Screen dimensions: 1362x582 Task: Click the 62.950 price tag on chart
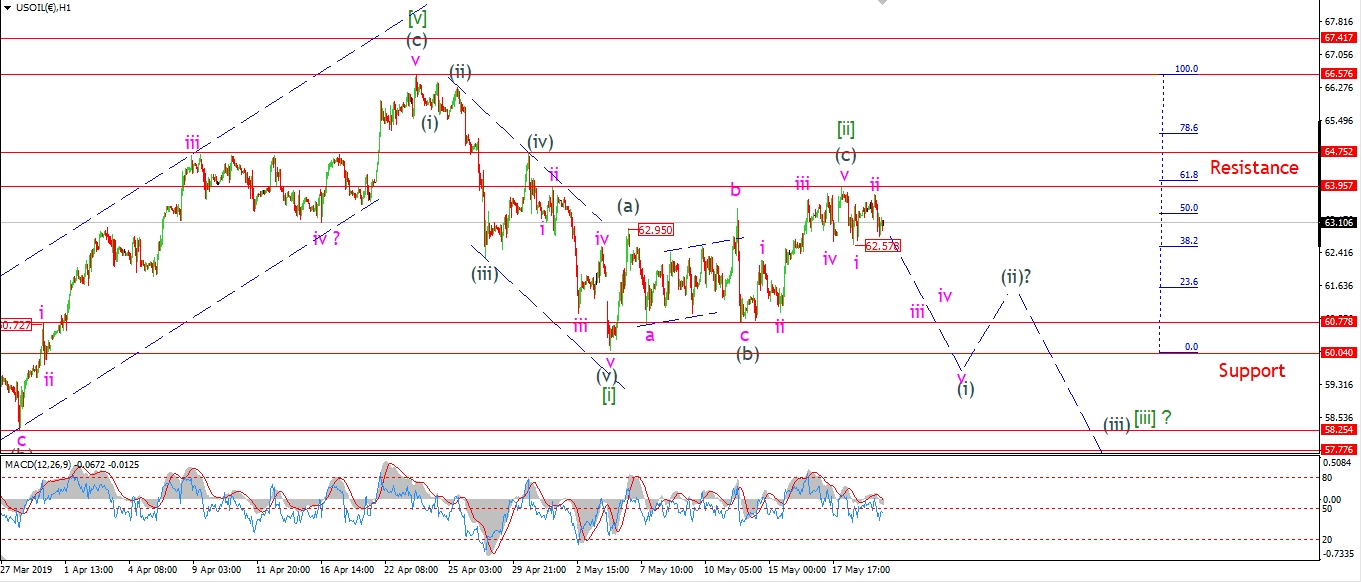[655, 230]
